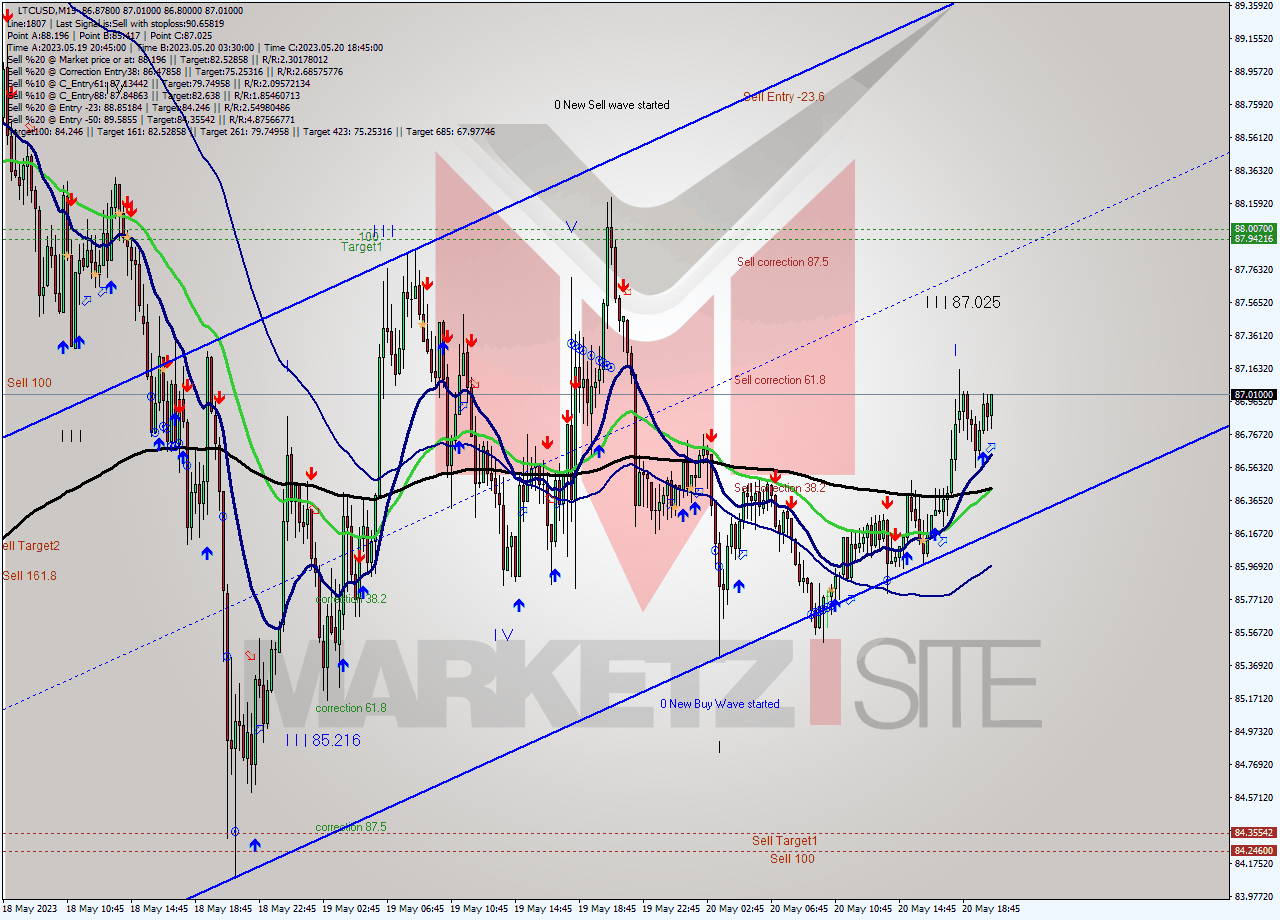Select the 'Sell correction 87.5' label
The height and width of the screenshot is (920, 1280).
[x=782, y=262]
